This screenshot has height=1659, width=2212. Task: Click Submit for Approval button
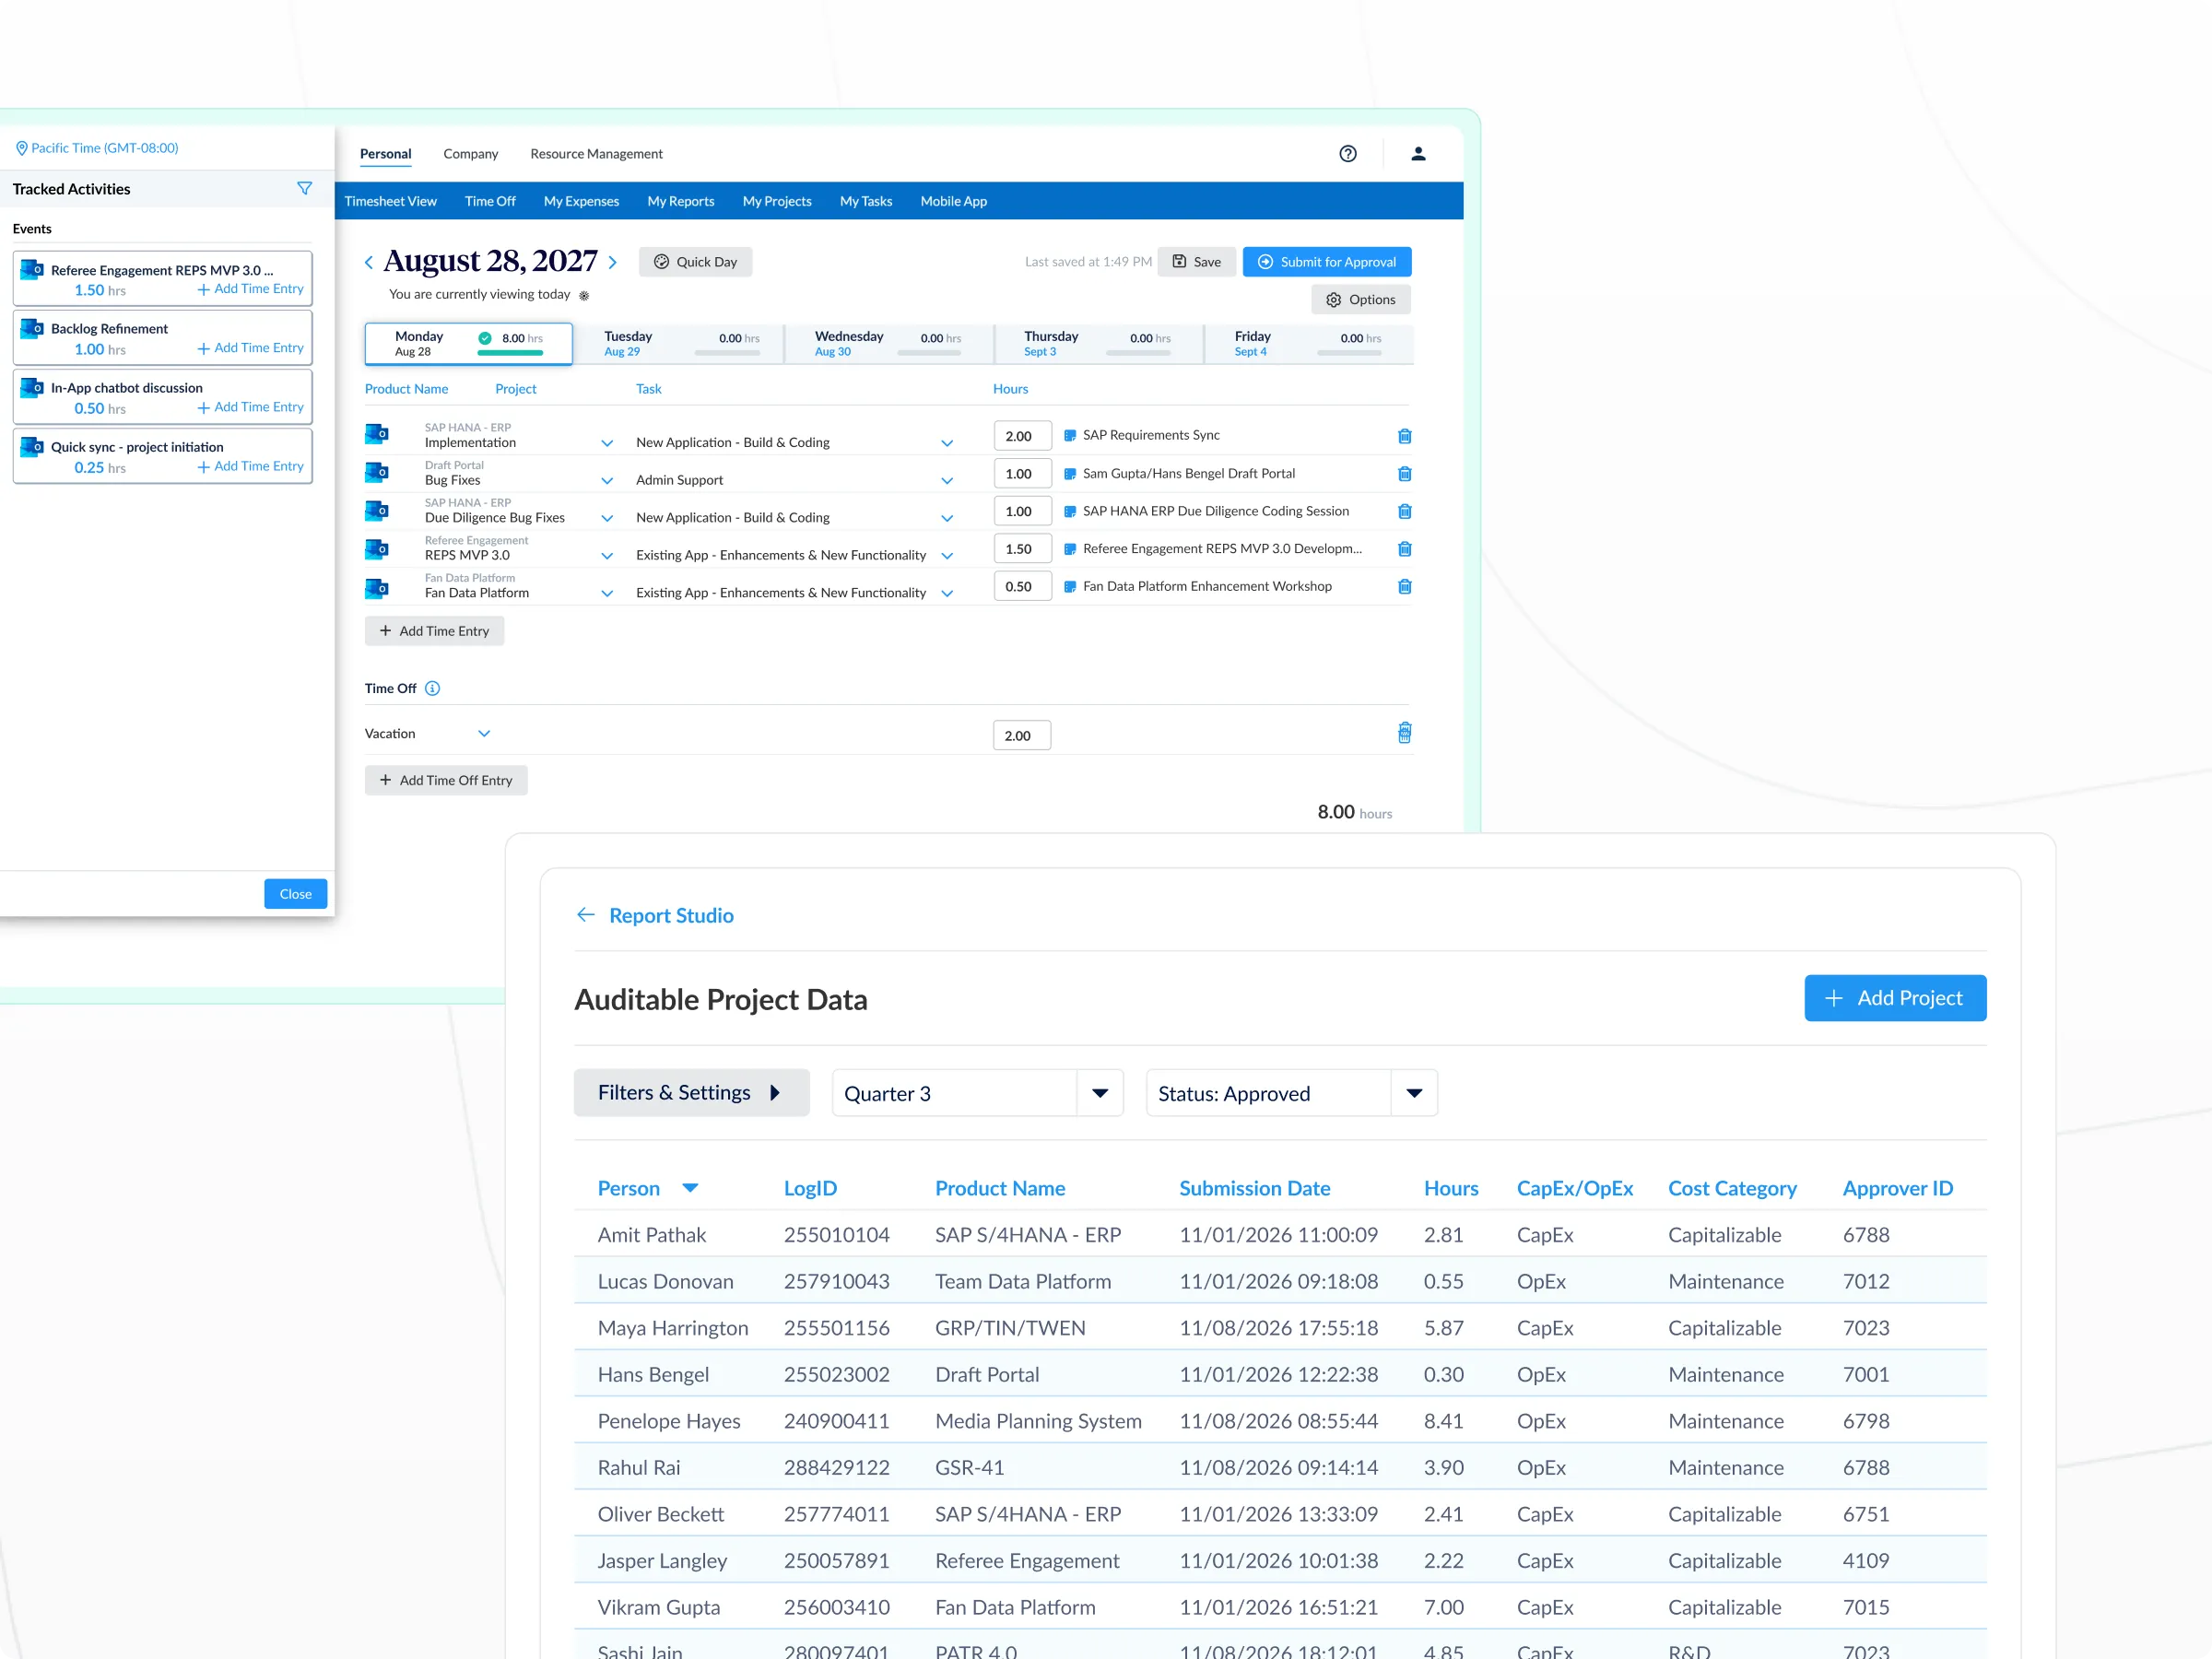(1326, 262)
